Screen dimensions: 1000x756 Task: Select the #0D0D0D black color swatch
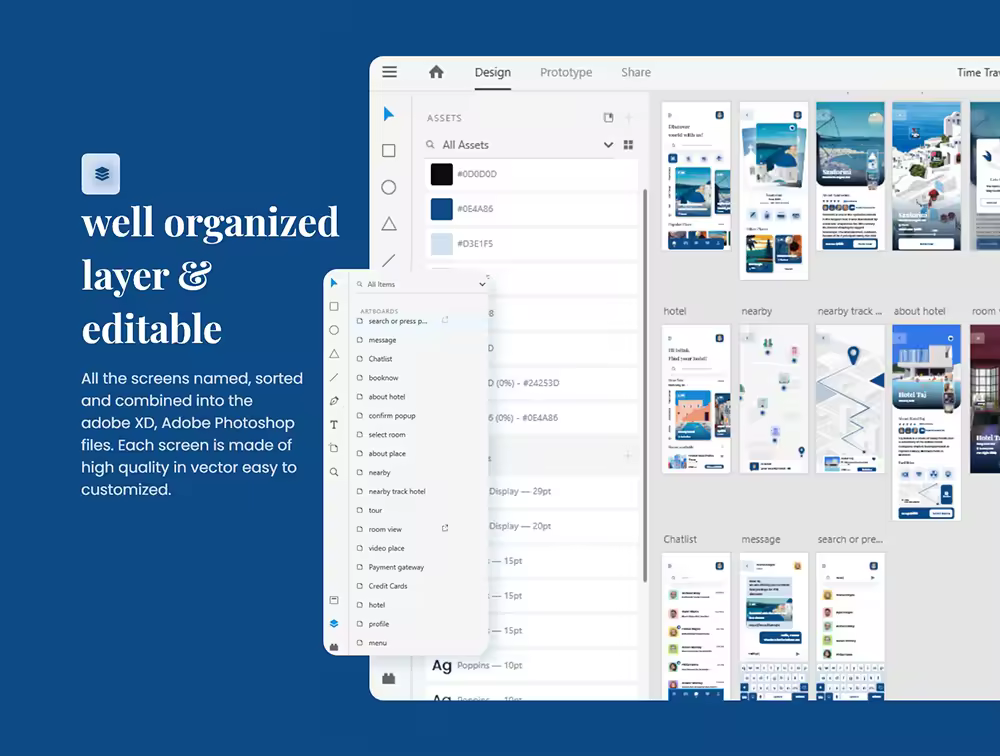point(441,174)
